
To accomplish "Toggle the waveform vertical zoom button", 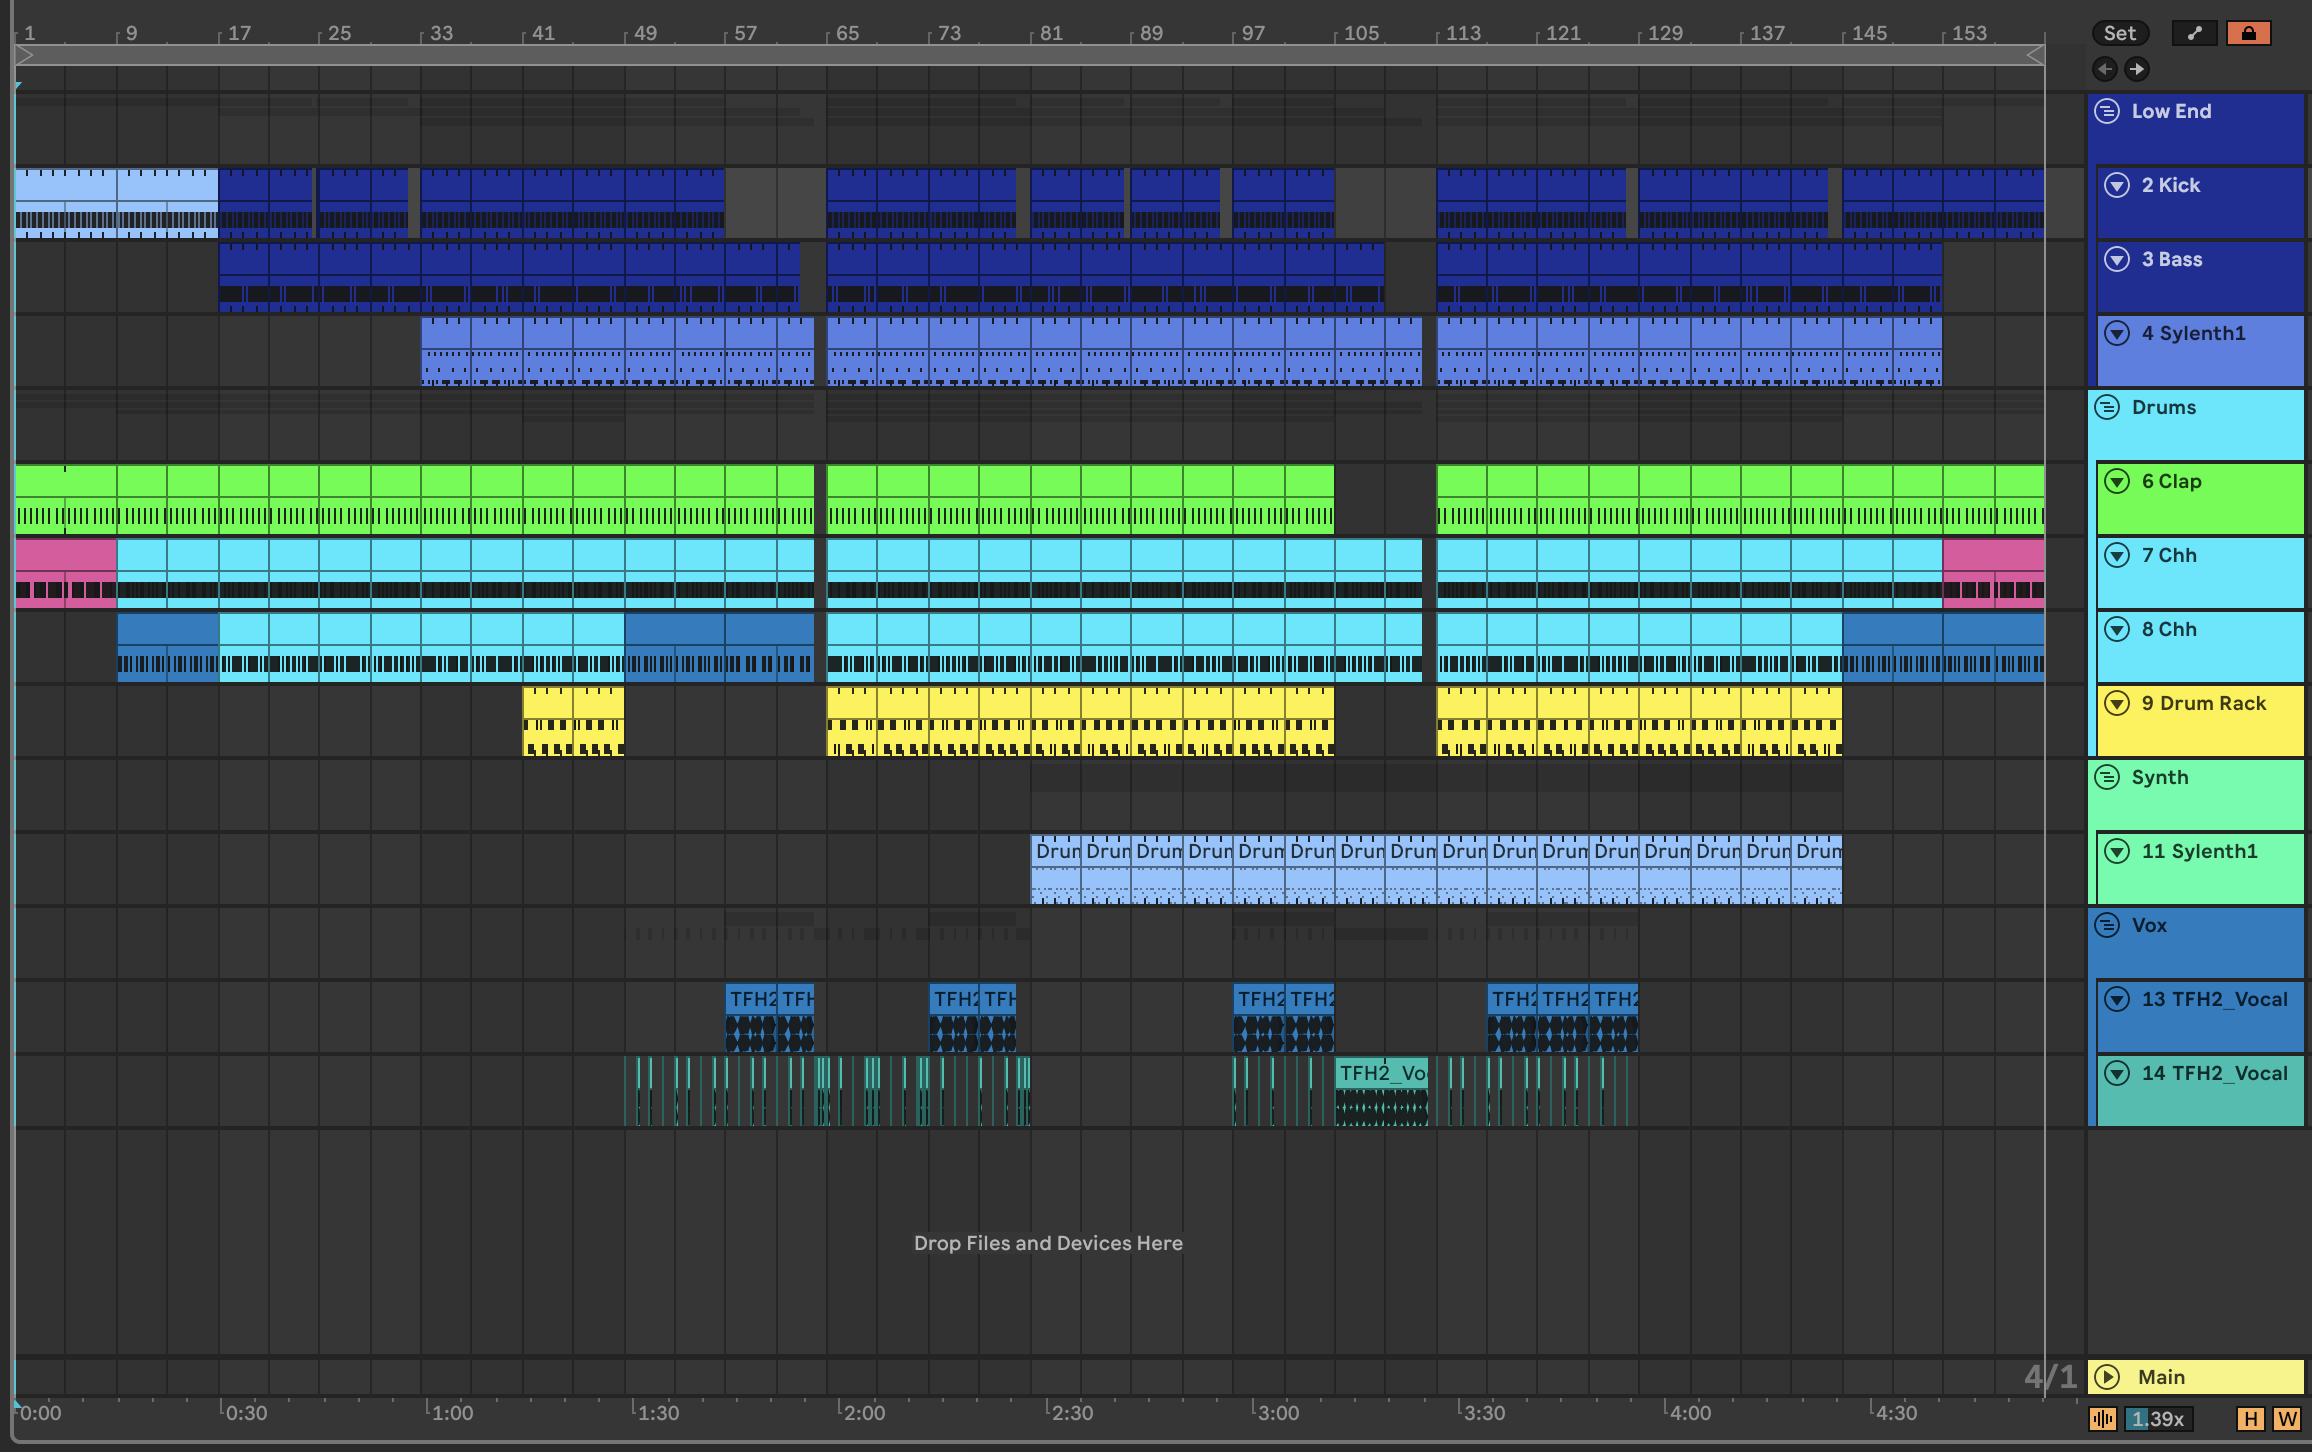I will tap(2103, 1419).
